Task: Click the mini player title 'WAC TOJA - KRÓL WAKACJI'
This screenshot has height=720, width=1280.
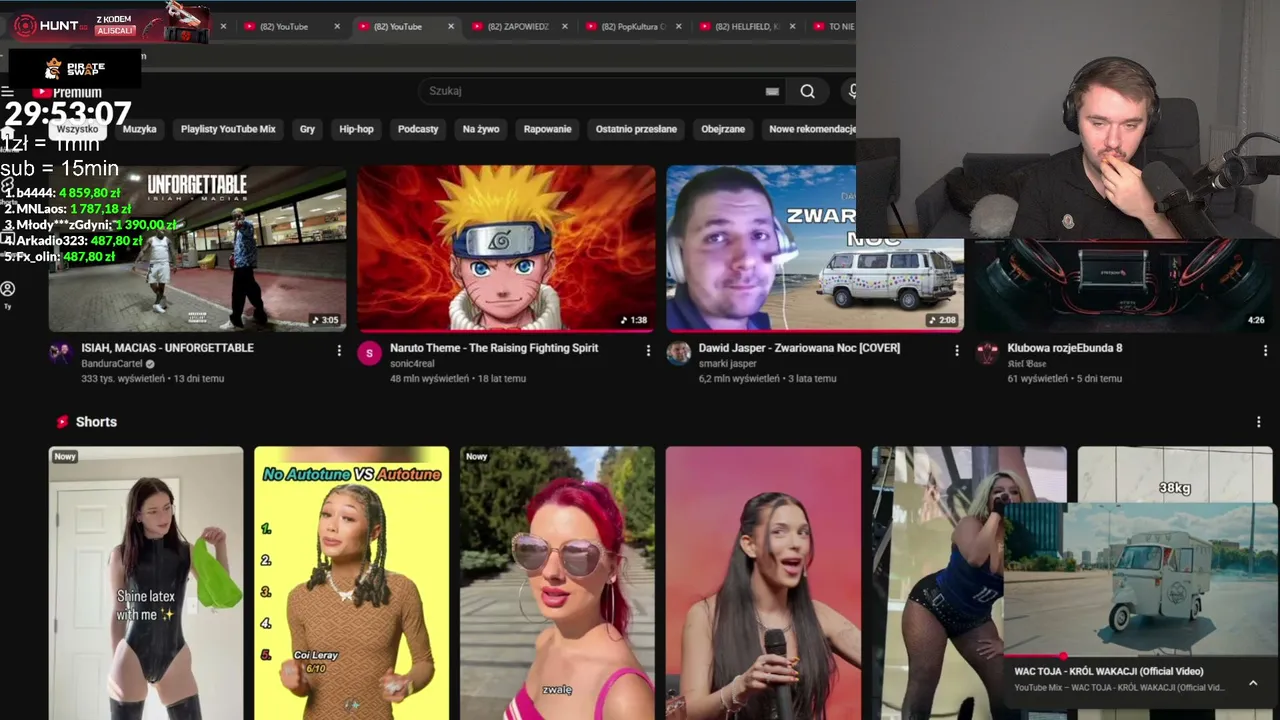Action: pyautogui.click(x=1109, y=672)
